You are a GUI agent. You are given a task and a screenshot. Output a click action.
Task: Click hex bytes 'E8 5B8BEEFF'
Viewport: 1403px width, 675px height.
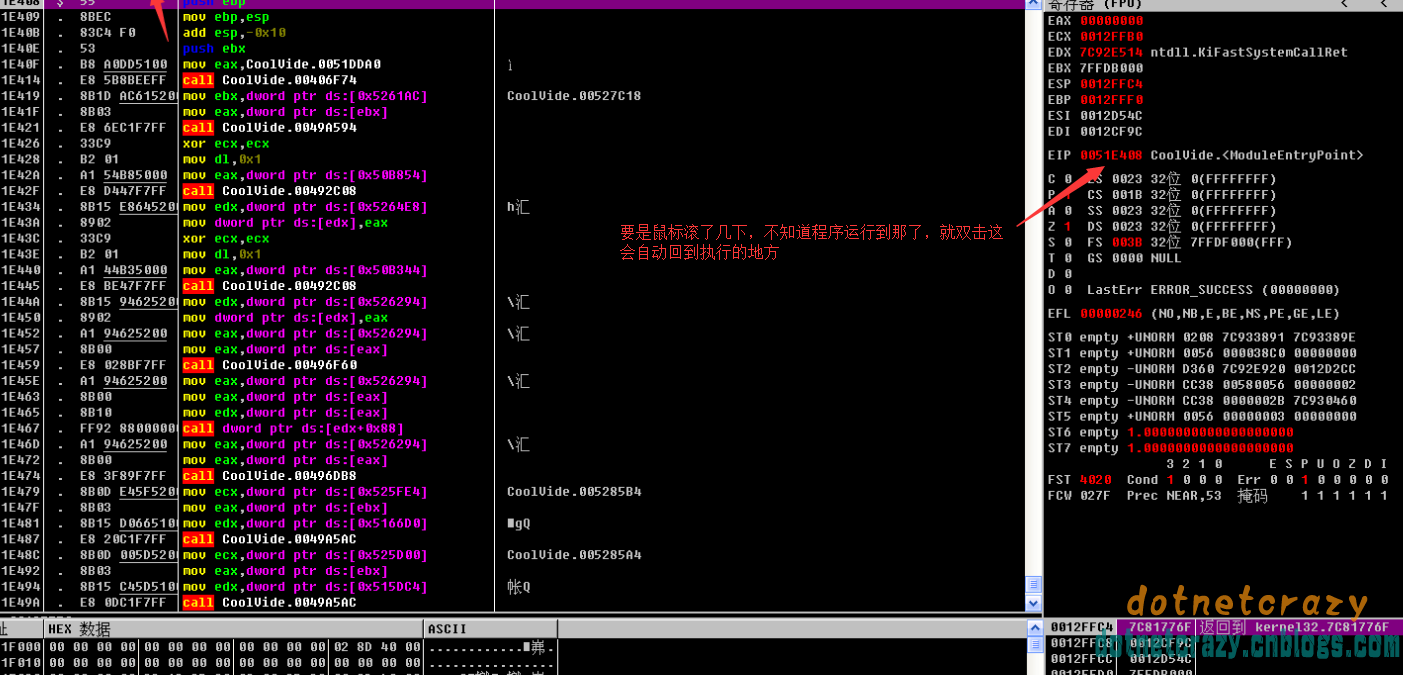click(x=123, y=80)
